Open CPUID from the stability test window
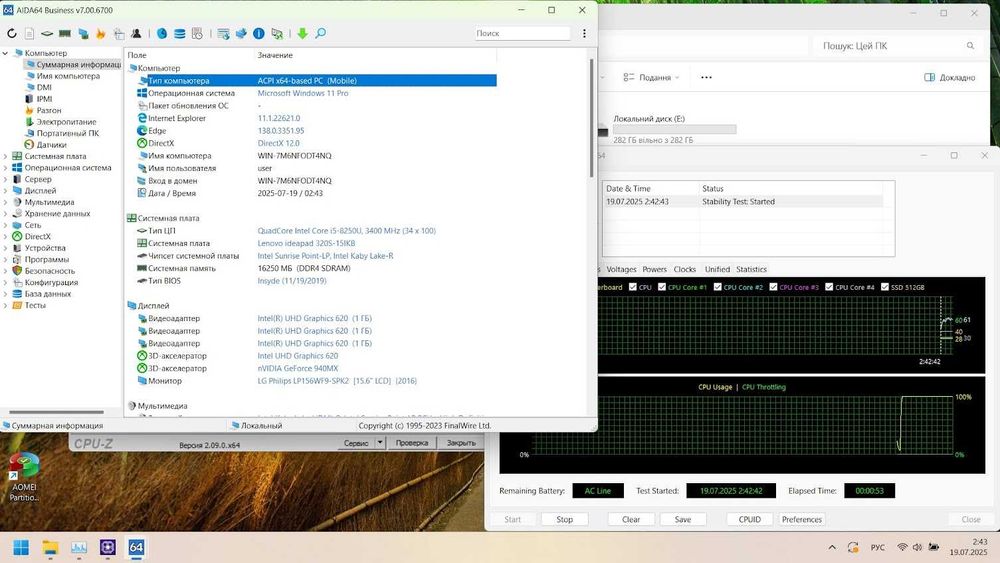The height and width of the screenshot is (563, 1000). (749, 519)
